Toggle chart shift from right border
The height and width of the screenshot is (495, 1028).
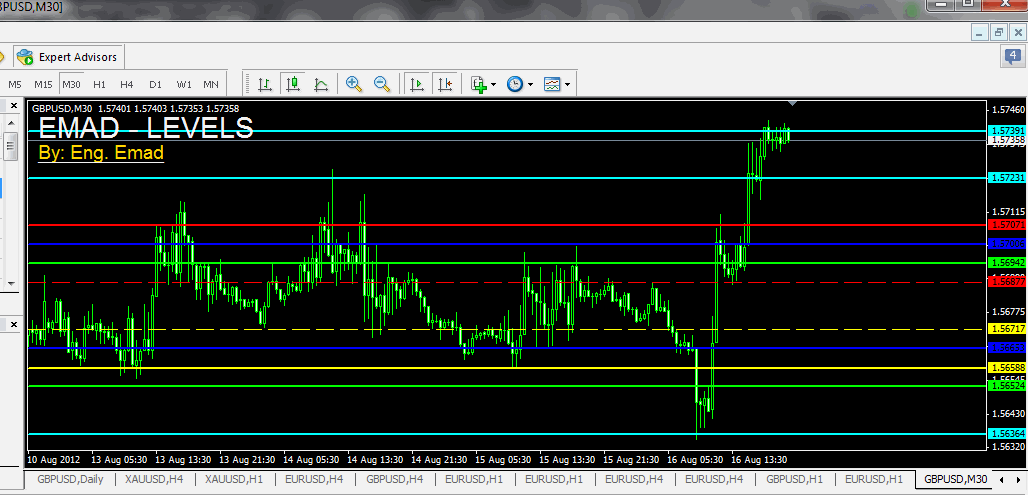coord(445,84)
